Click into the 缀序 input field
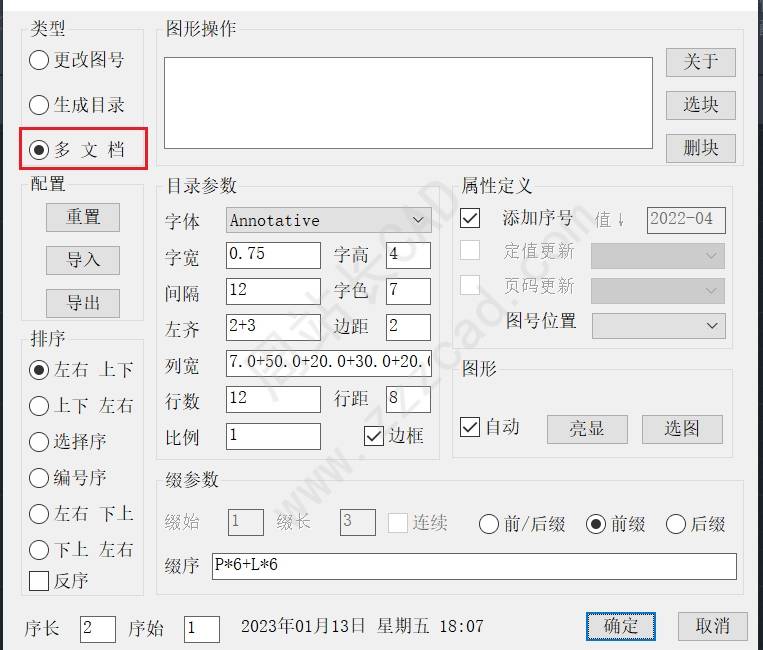 (474, 566)
